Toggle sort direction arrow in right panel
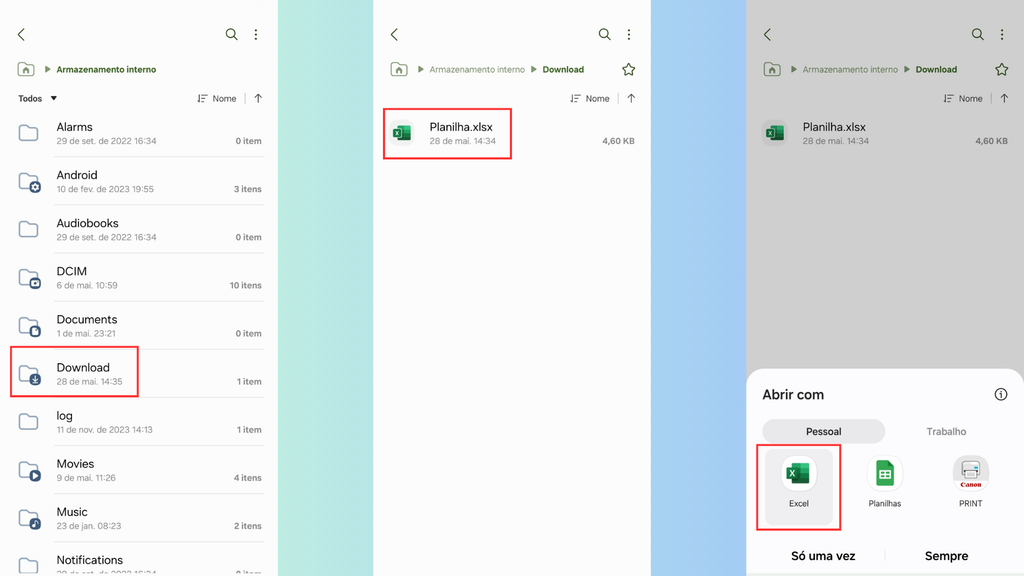Viewport: 1024px width, 576px height. coord(1004,99)
